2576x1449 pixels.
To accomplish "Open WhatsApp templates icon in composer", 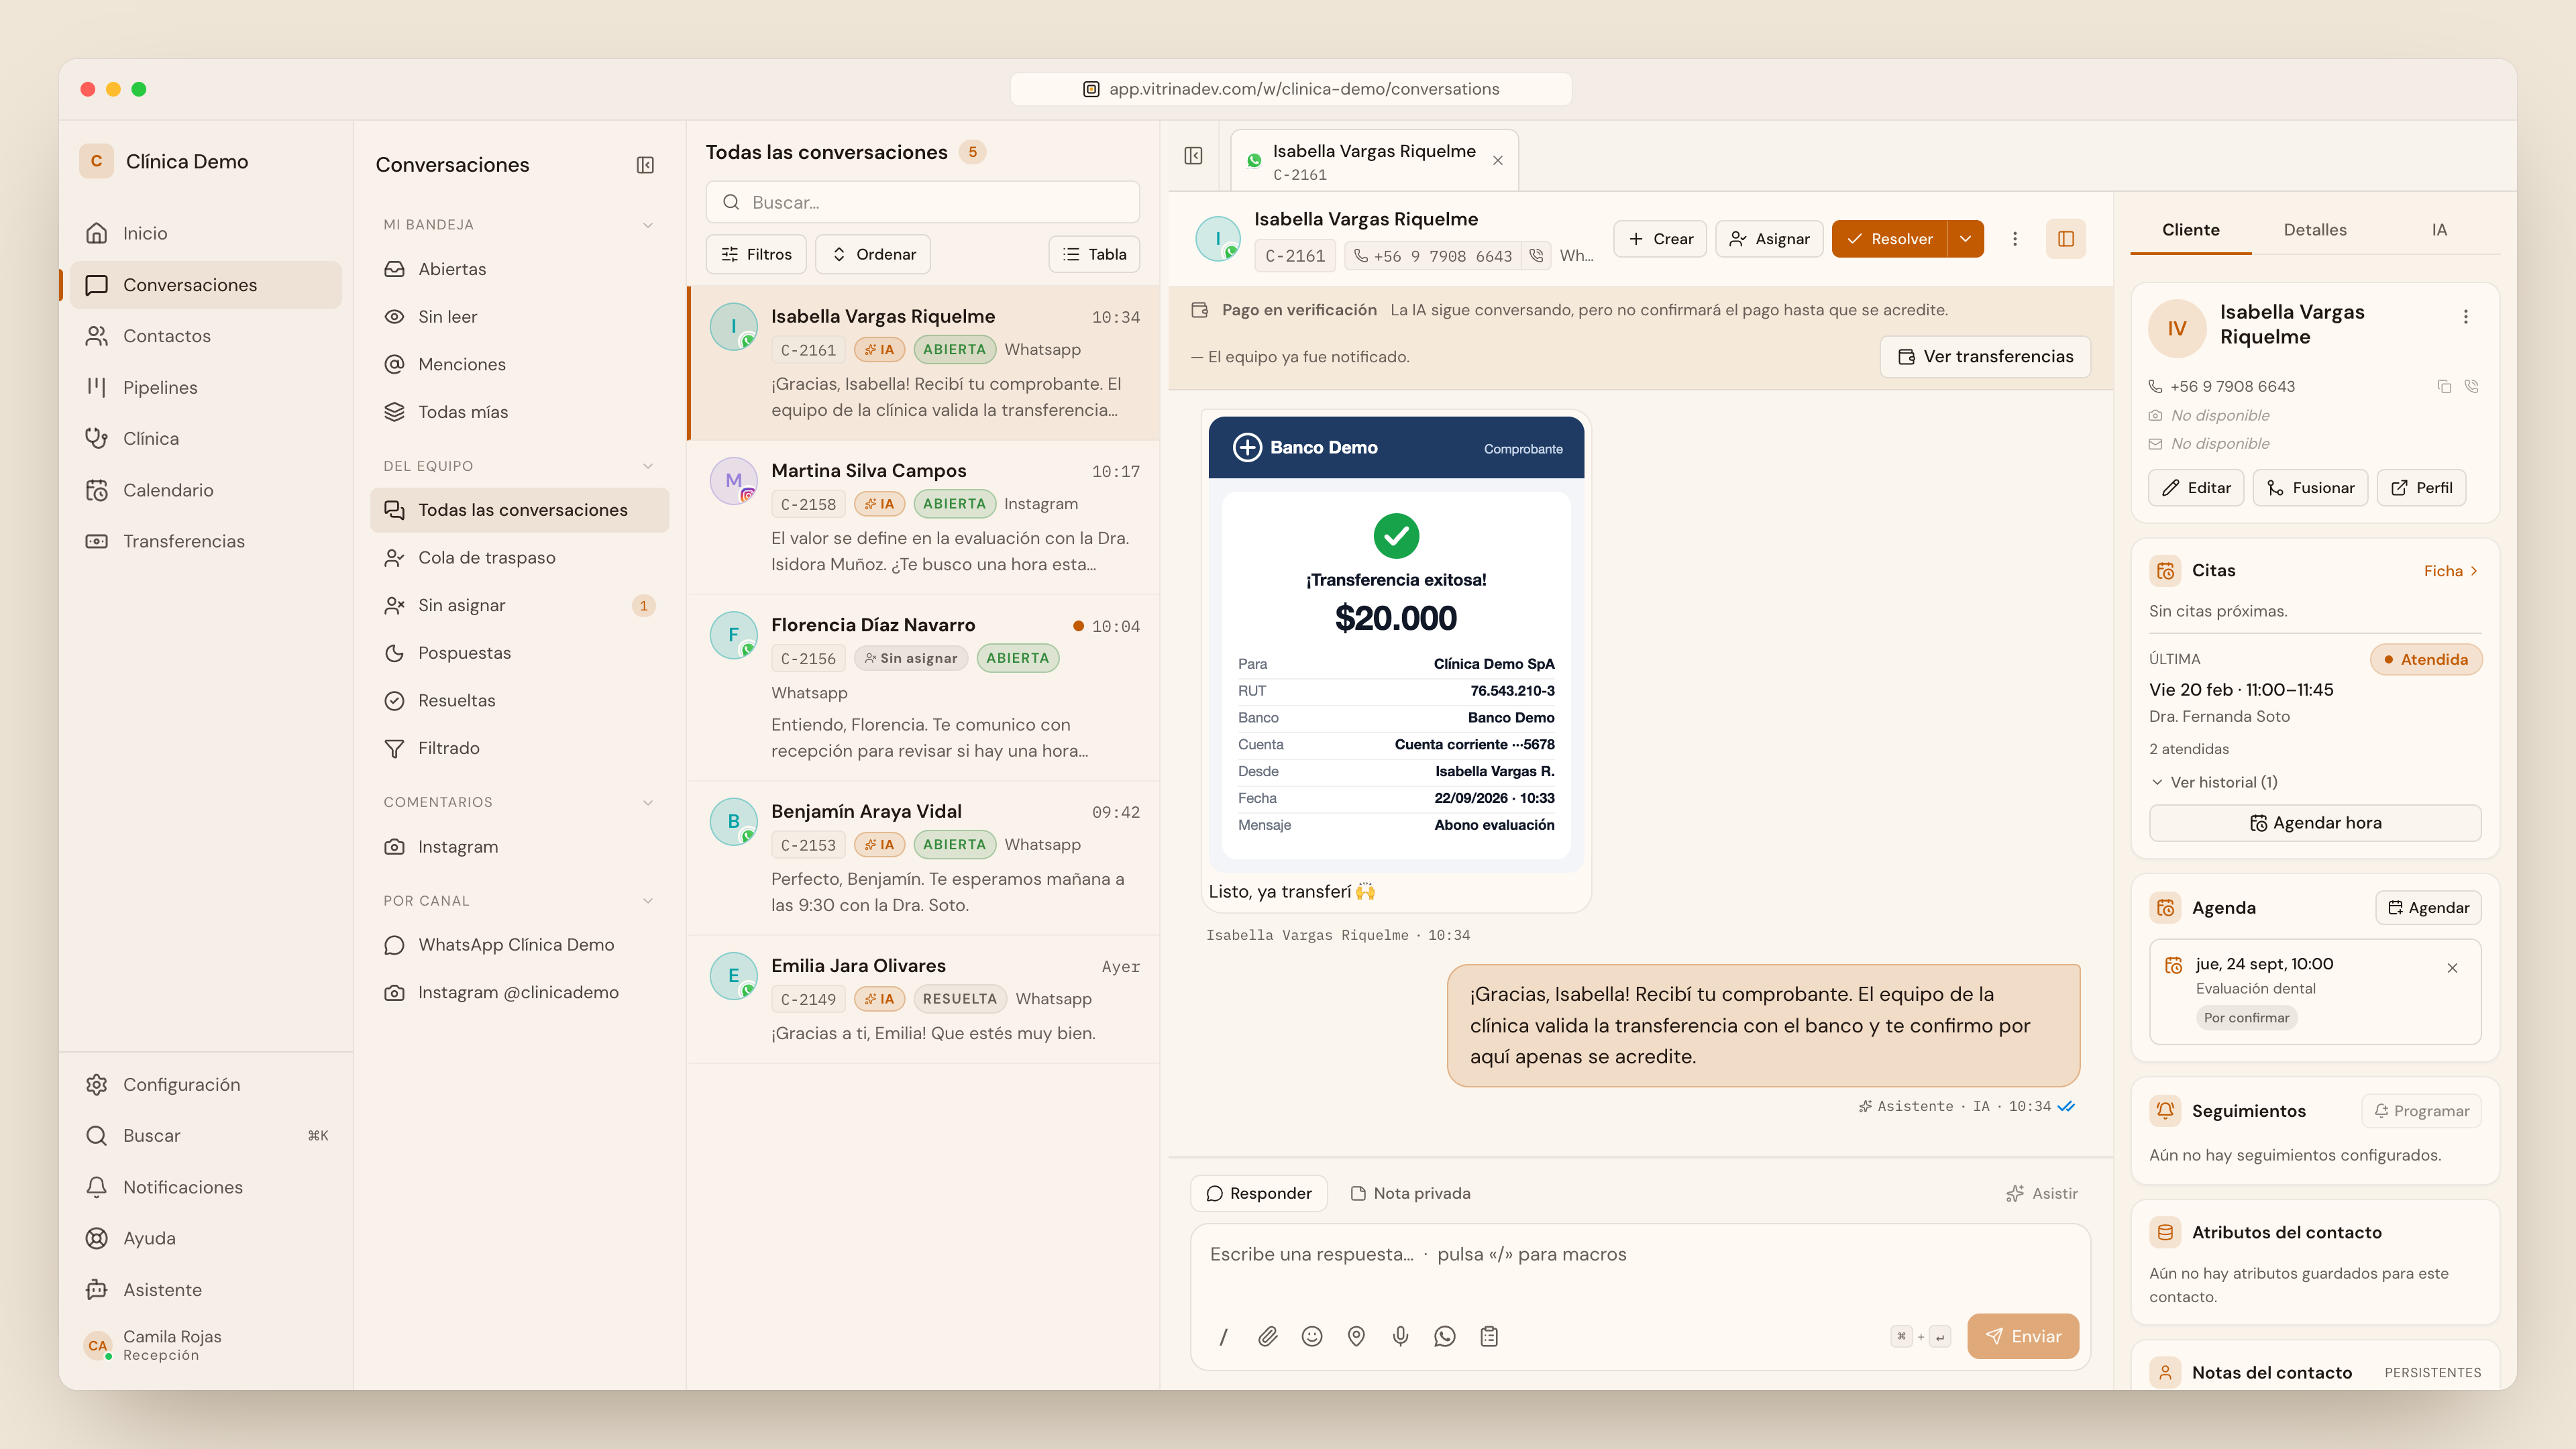I will pyautogui.click(x=1445, y=1336).
